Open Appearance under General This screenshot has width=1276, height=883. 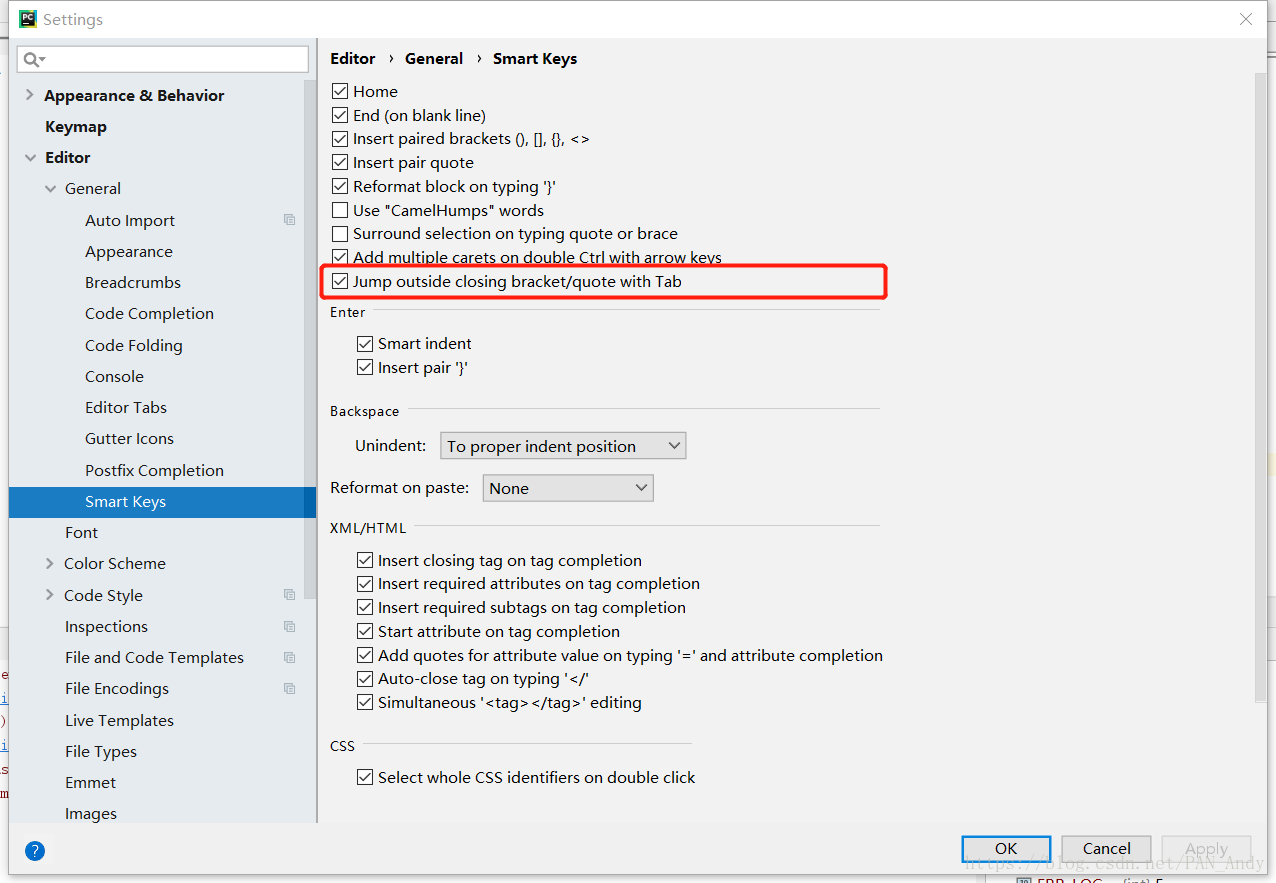pyautogui.click(x=129, y=251)
